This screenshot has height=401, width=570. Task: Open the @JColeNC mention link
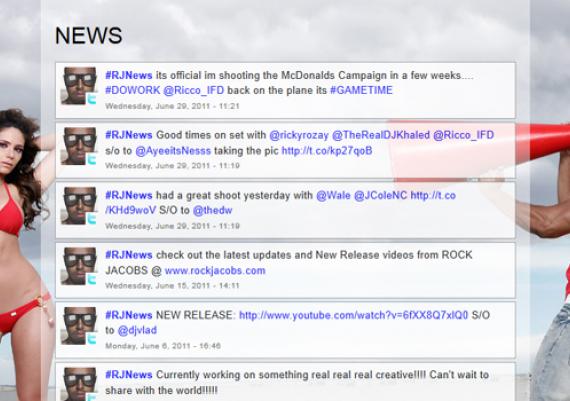click(380, 196)
